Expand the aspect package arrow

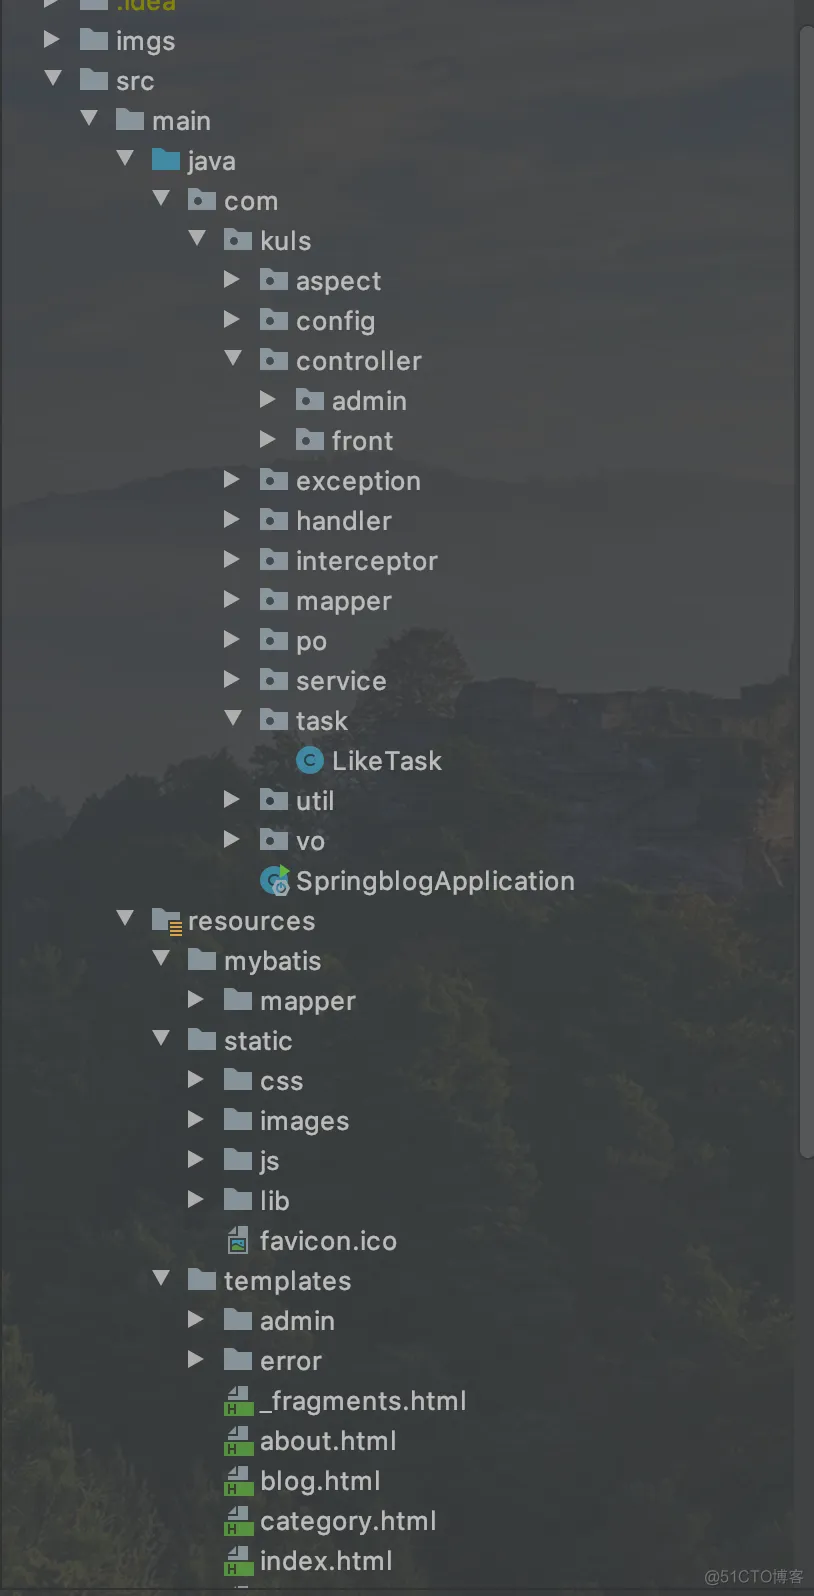232,280
